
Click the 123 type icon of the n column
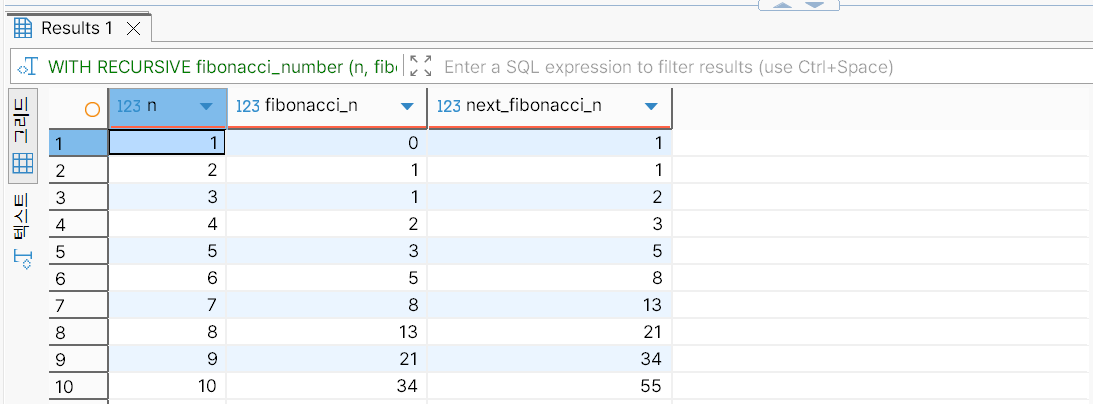pyautogui.click(x=129, y=107)
